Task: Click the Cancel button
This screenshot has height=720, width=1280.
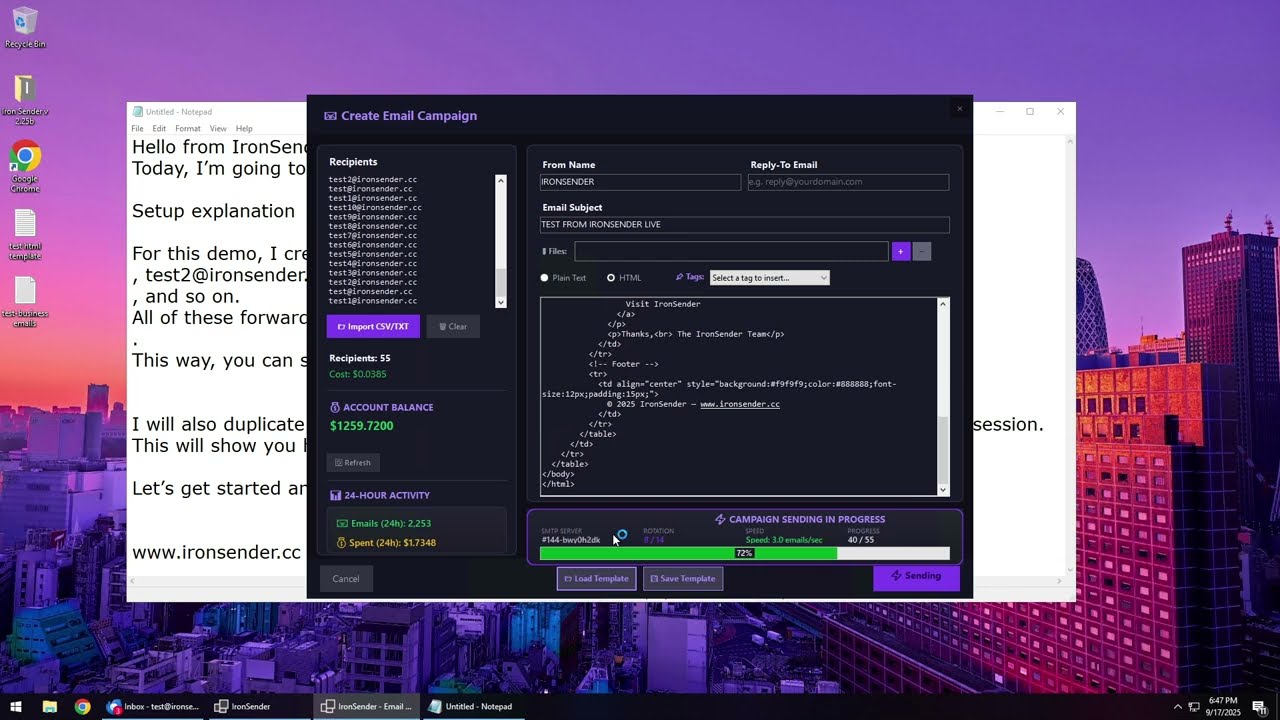Action: 346,579
